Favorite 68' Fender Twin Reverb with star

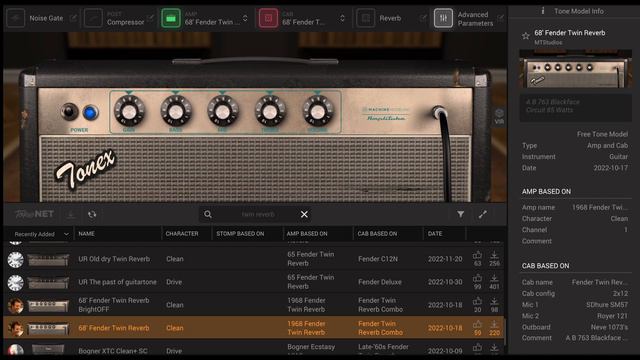click(525, 36)
